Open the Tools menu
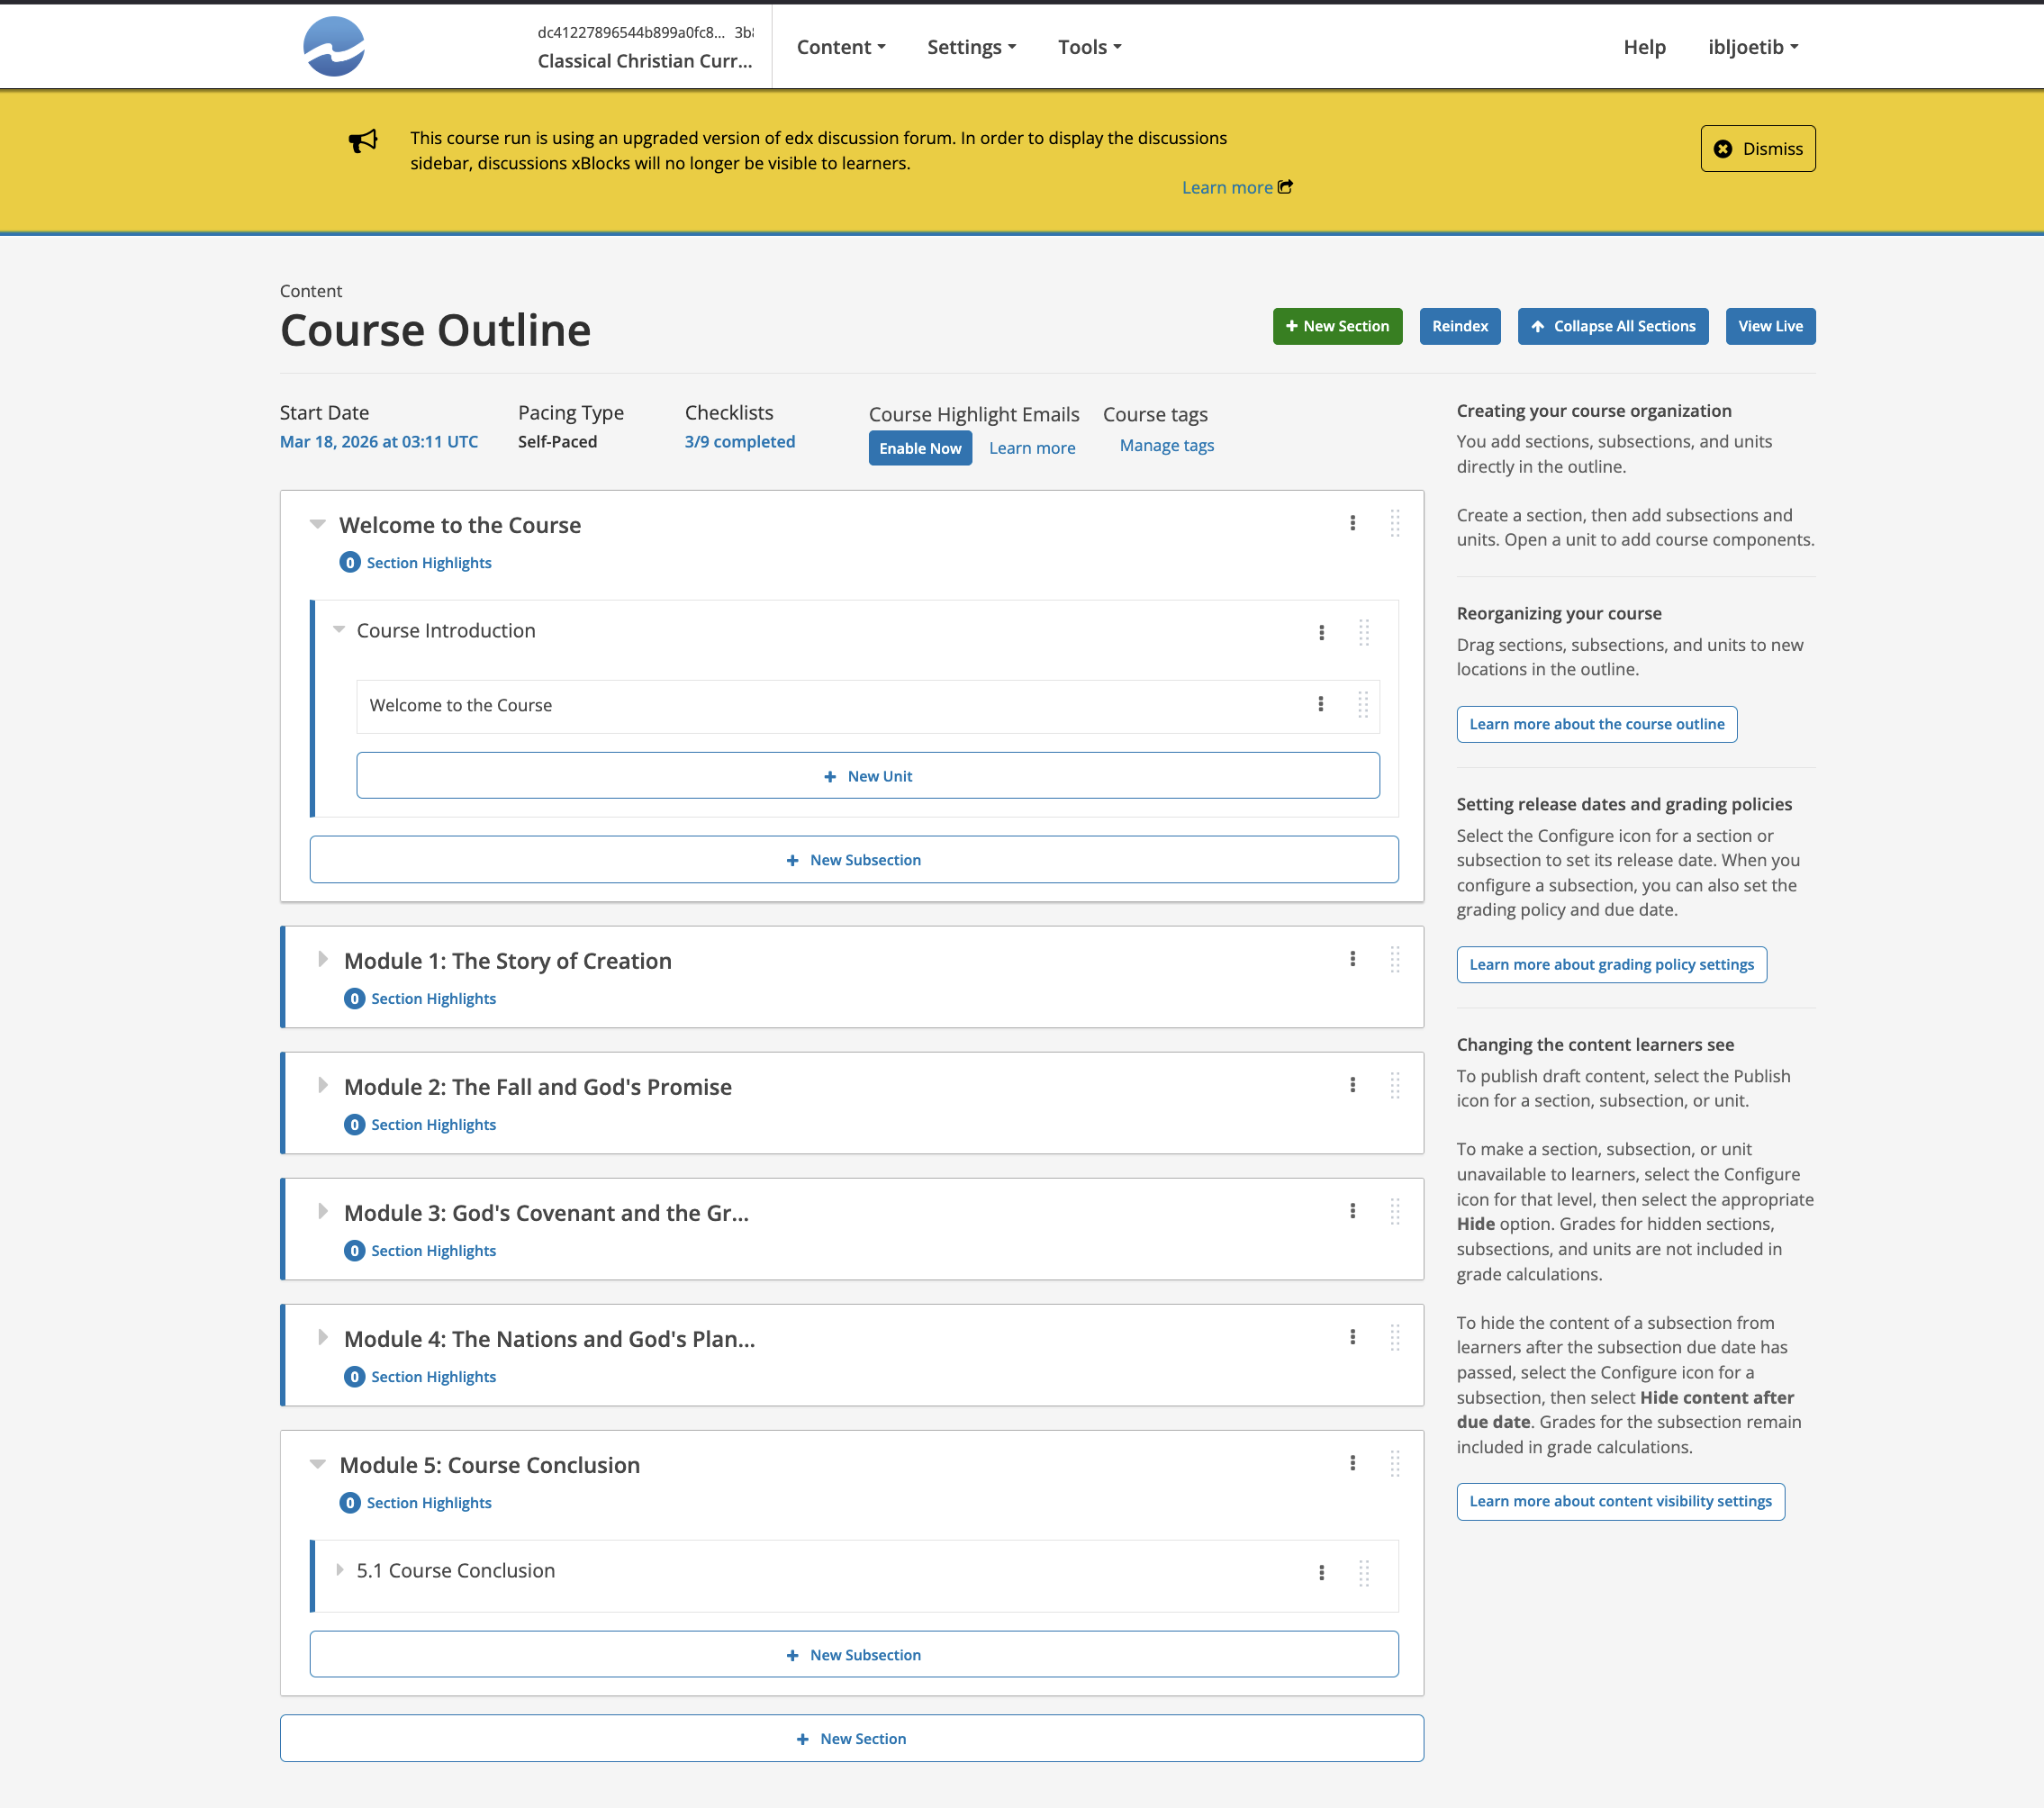Image resolution: width=2044 pixels, height=1808 pixels. (1090, 47)
